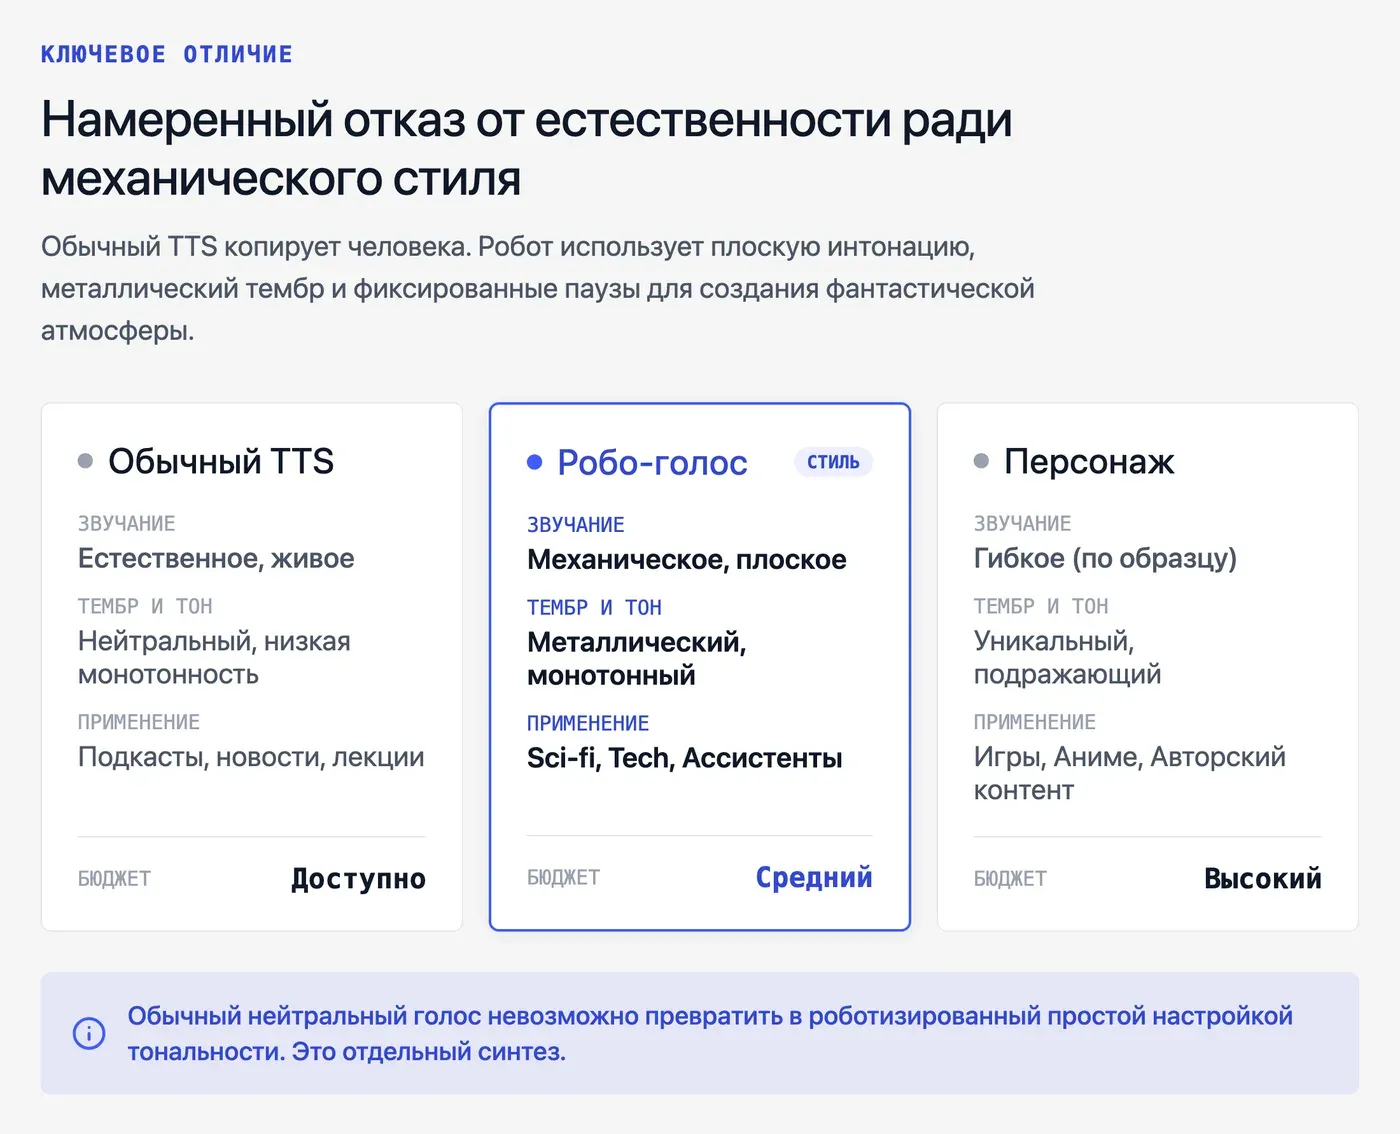Click the value Уникальный, подражающий

tap(1068, 658)
